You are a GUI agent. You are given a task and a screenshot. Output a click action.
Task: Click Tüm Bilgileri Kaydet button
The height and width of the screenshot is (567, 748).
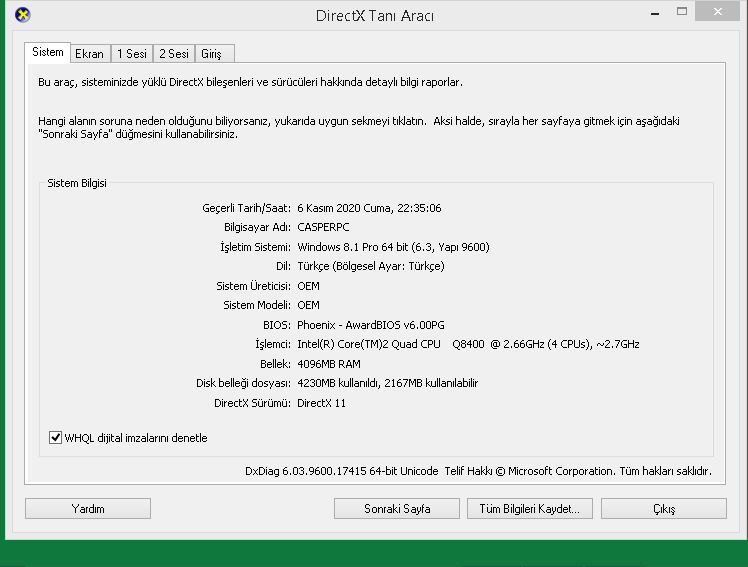click(530, 508)
